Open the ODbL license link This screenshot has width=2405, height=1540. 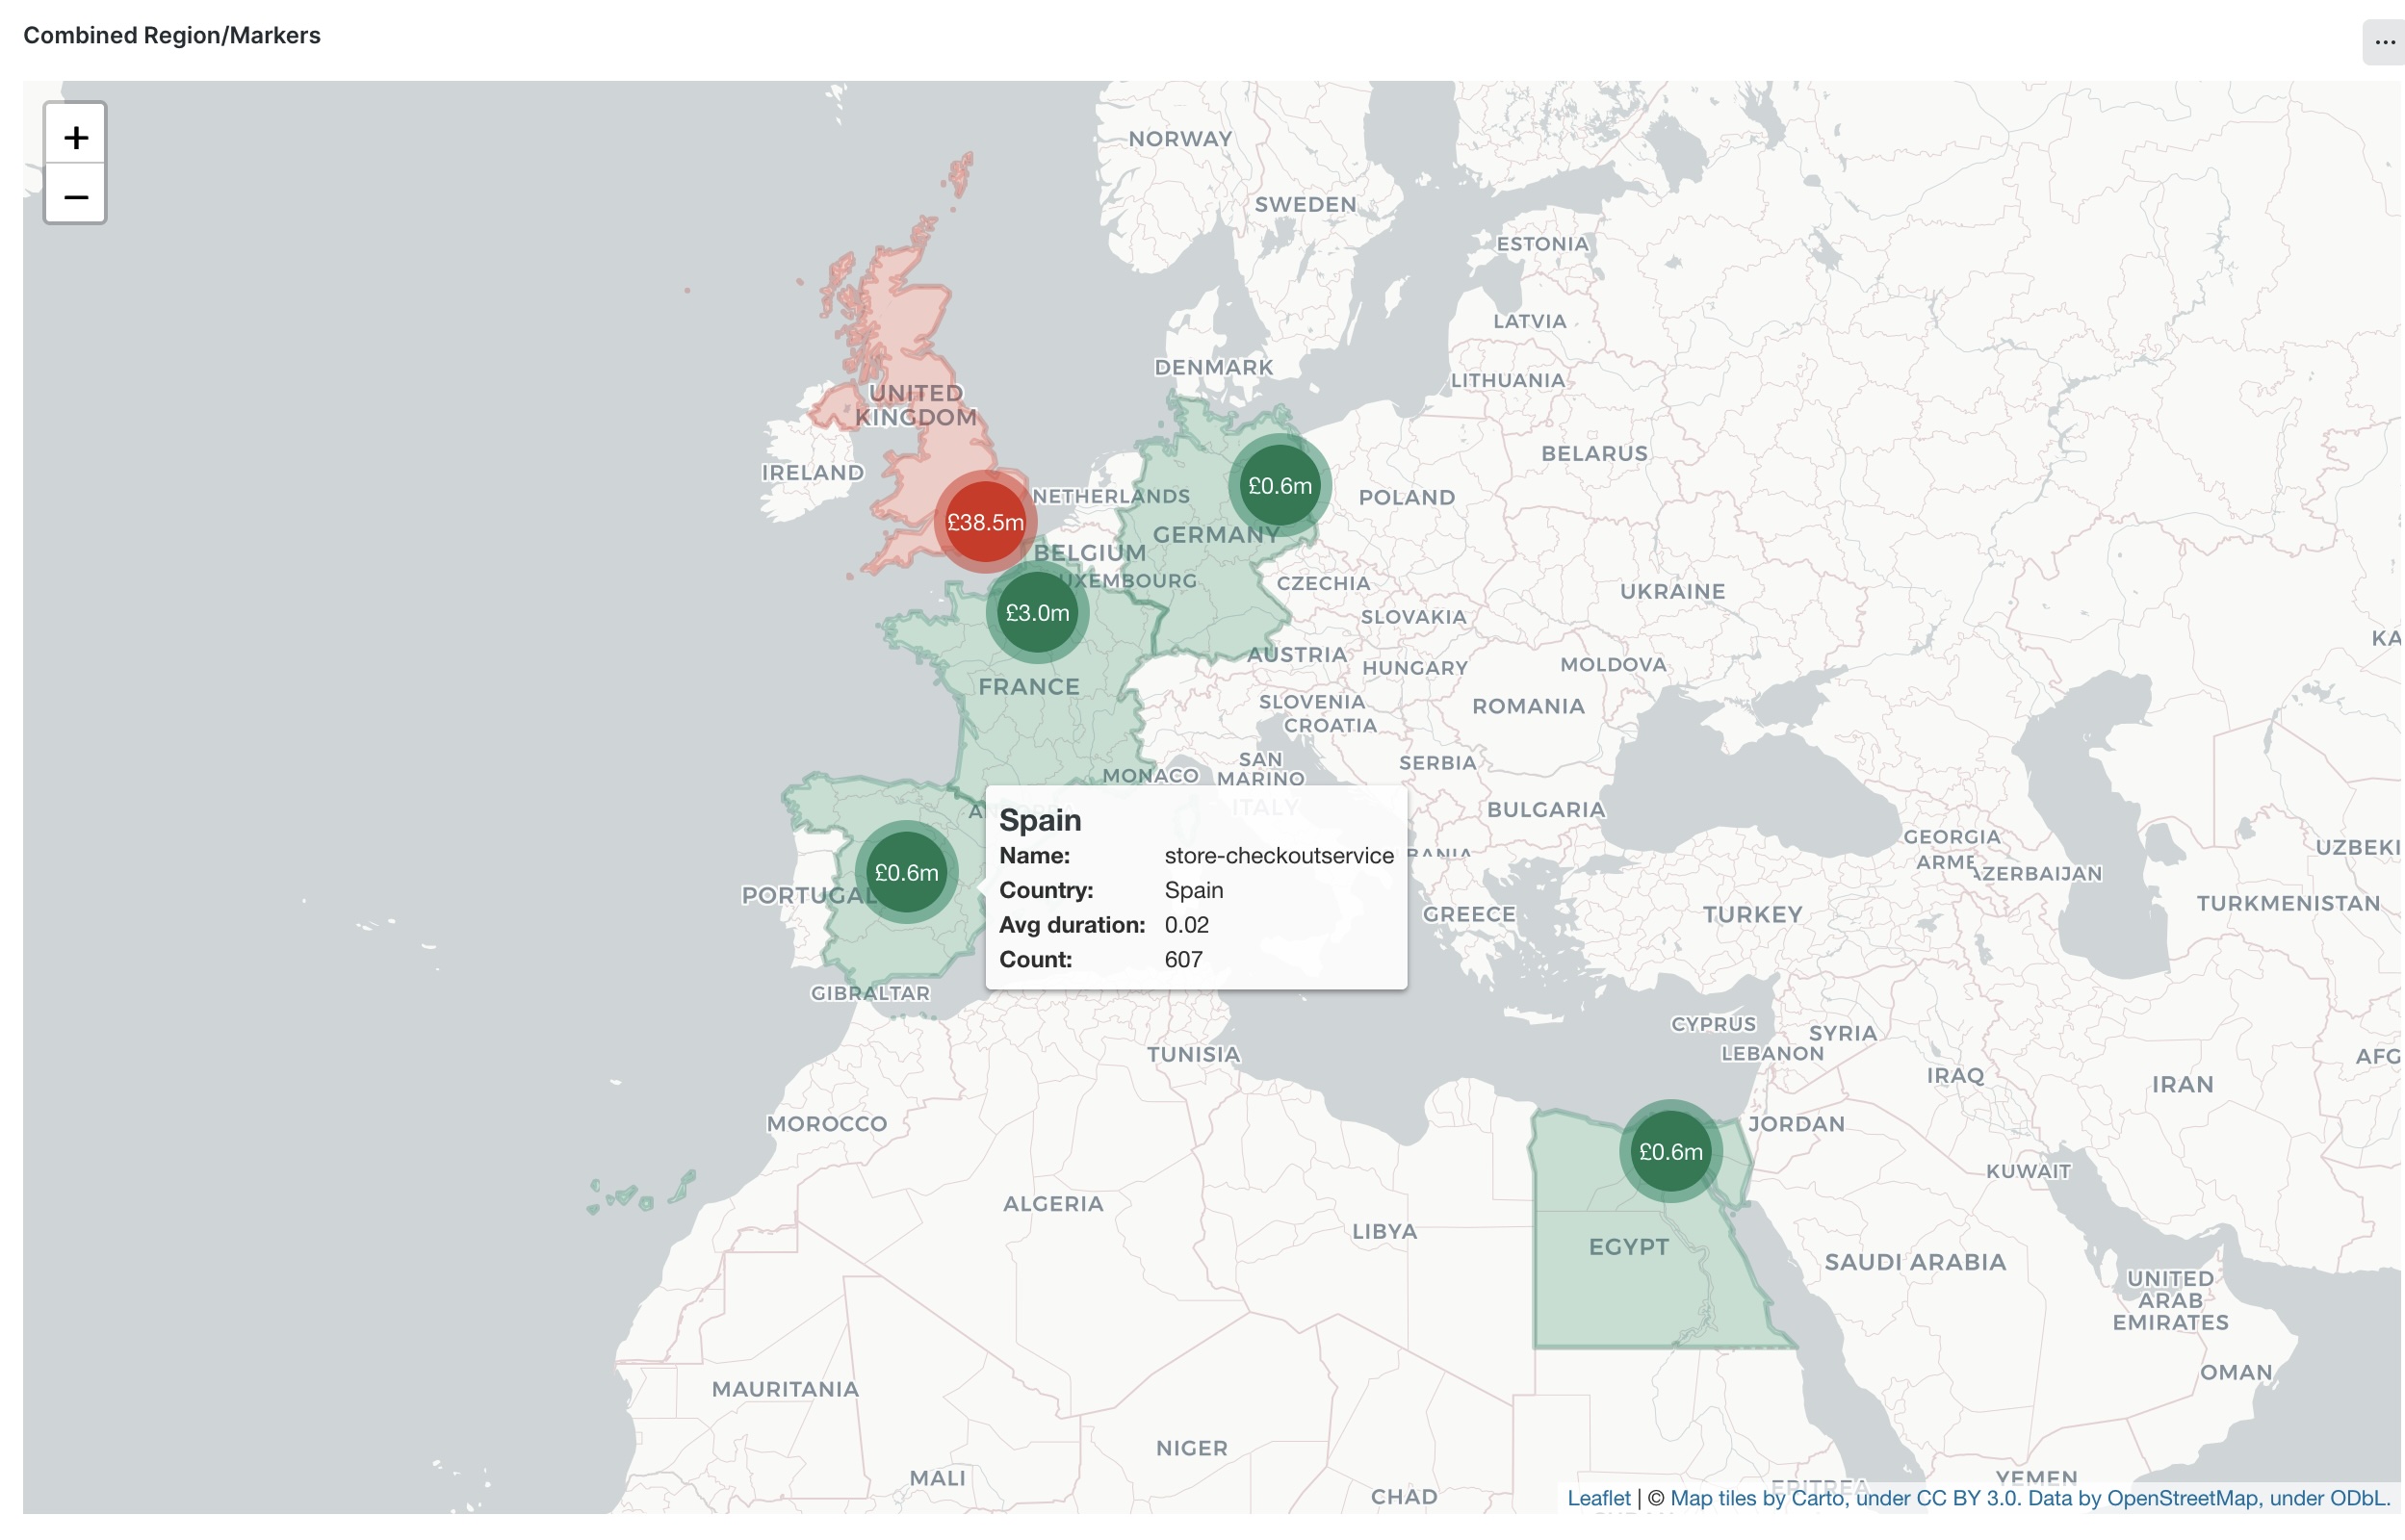(2358, 1498)
